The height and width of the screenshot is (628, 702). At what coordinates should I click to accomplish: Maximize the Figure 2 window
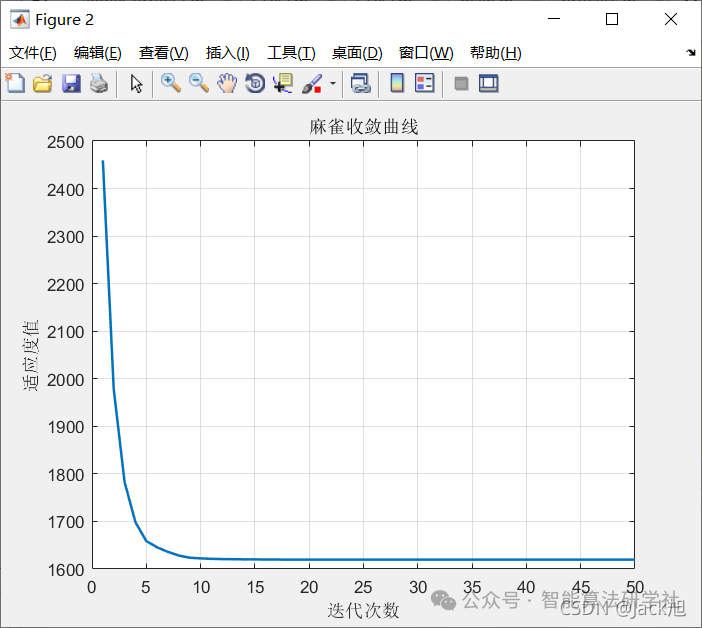[612, 19]
